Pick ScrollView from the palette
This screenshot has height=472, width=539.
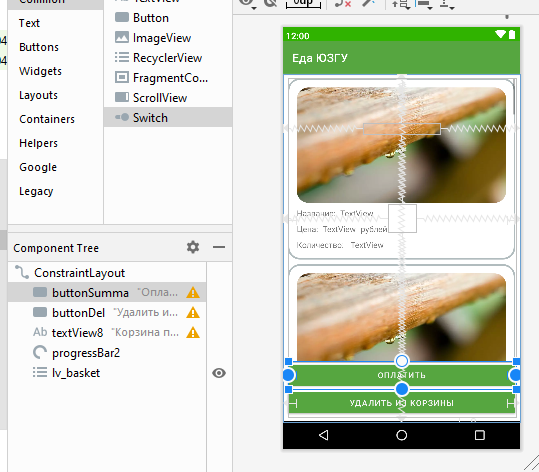click(168, 98)
